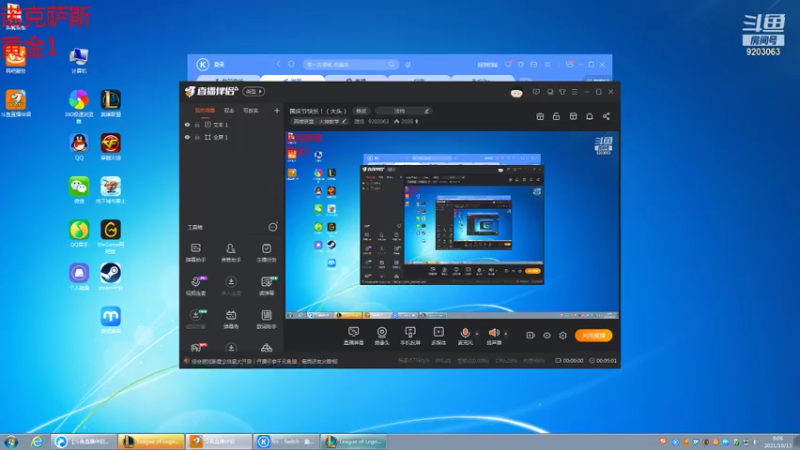
Task: Open speaker options arrow next to speaker
Action: point(506,334)
